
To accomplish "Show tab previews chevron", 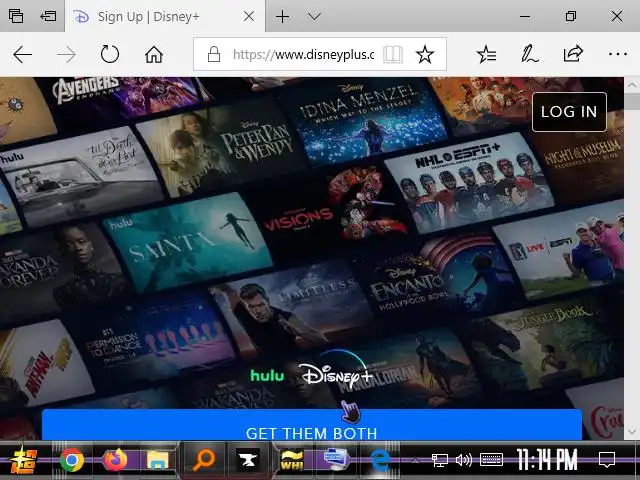I will click(314, 17).
